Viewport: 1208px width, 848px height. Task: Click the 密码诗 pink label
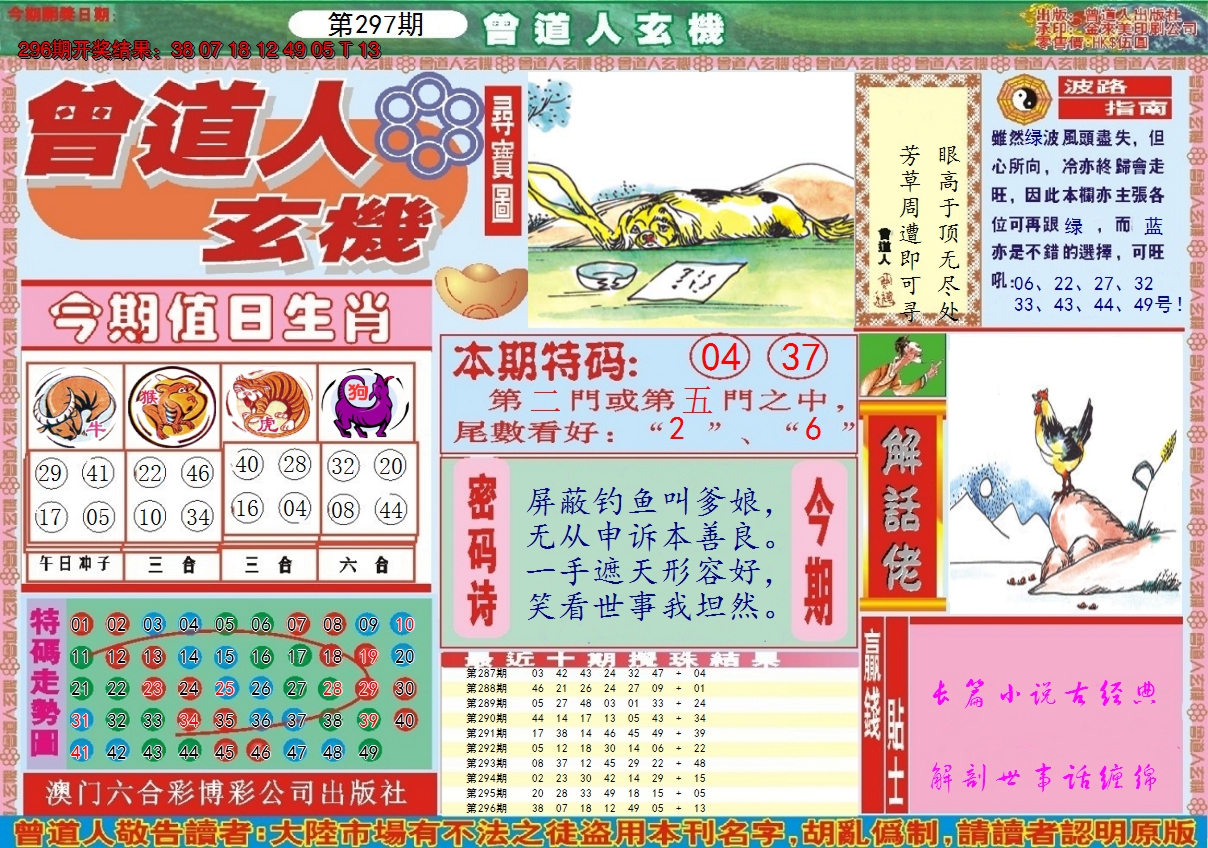482,548
